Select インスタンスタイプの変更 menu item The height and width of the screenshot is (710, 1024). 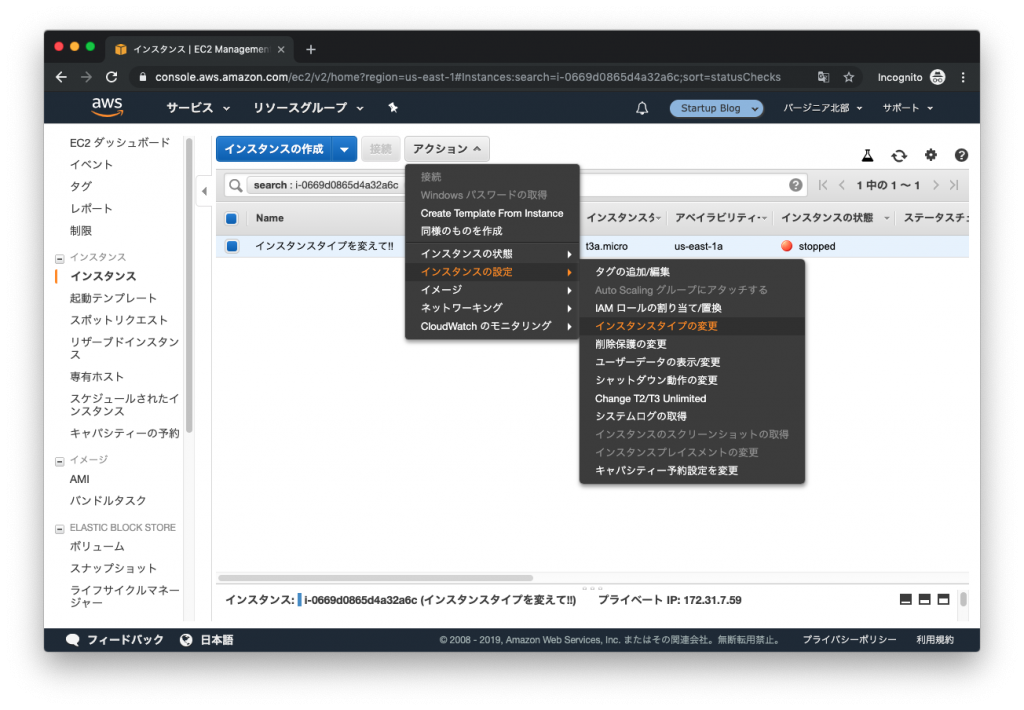pyautogui.click(x=692, y=326)
